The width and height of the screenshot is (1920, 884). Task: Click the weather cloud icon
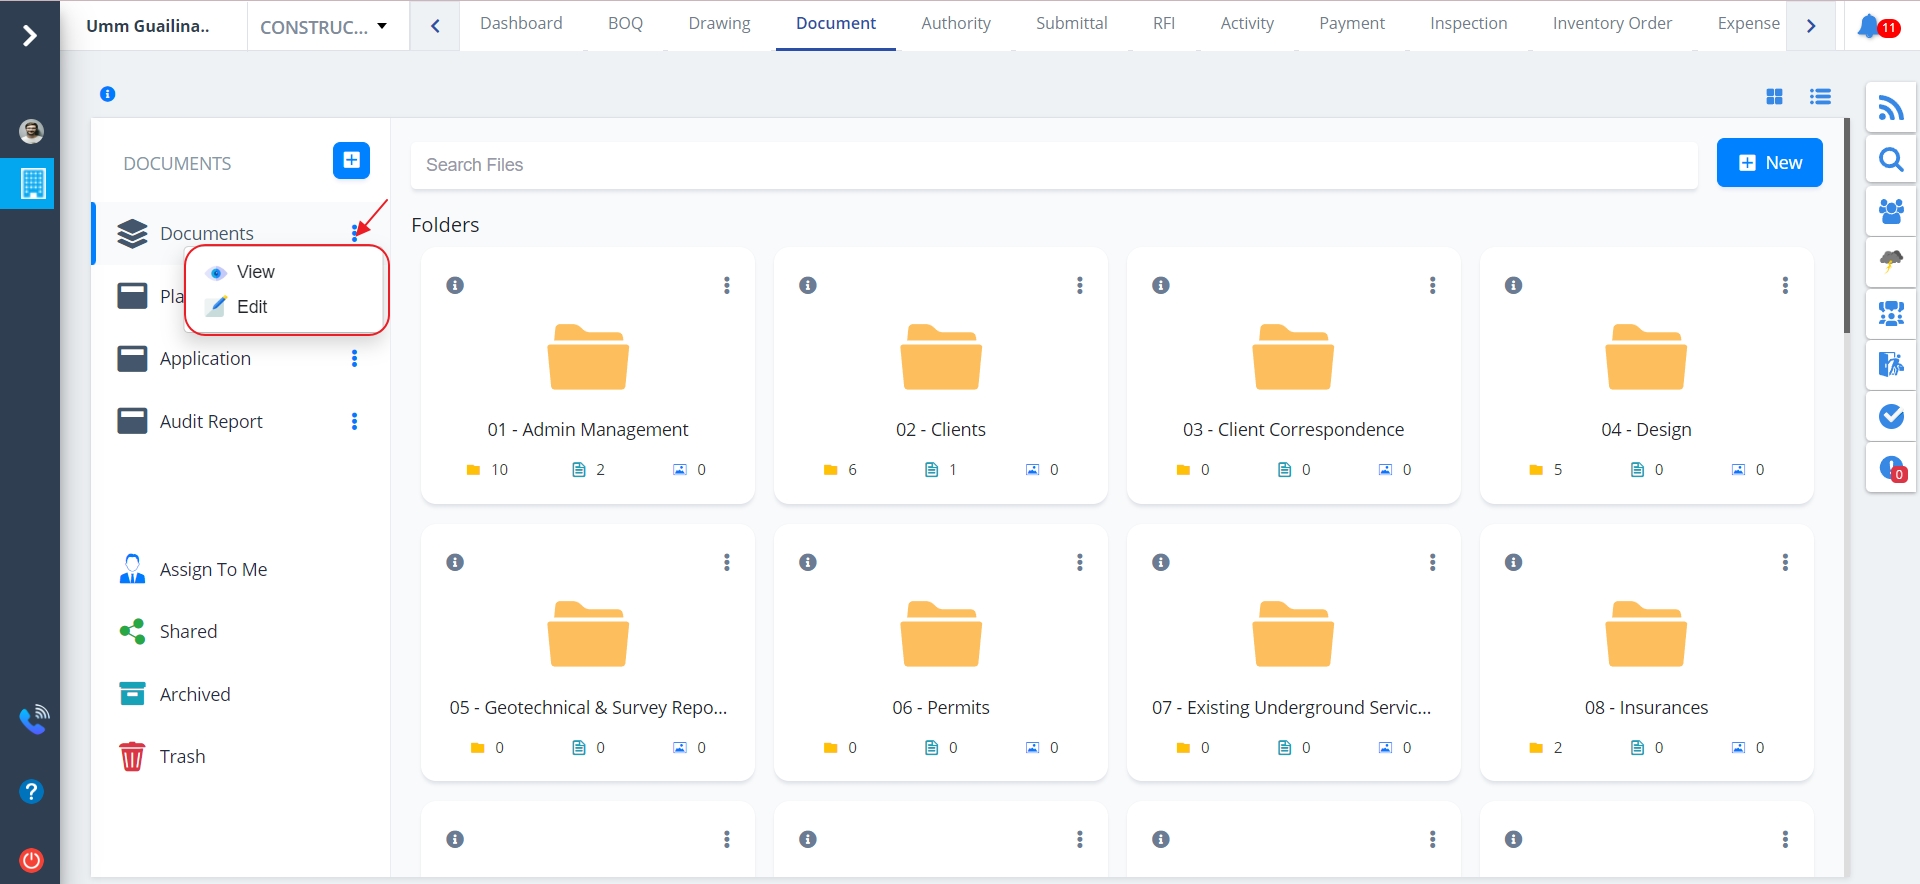click(x=1890, y=262)
